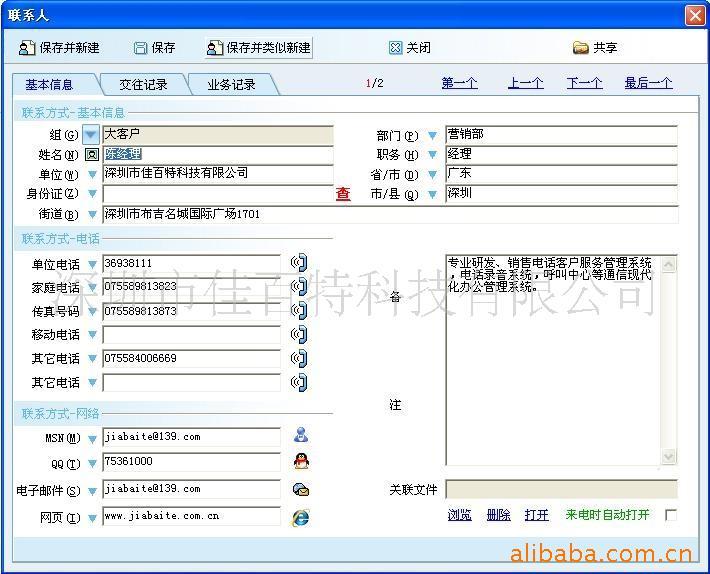Click phone icon beside last empty 其它电话
The height and width of the screenshot is (574, 710).
pos(299,382)
